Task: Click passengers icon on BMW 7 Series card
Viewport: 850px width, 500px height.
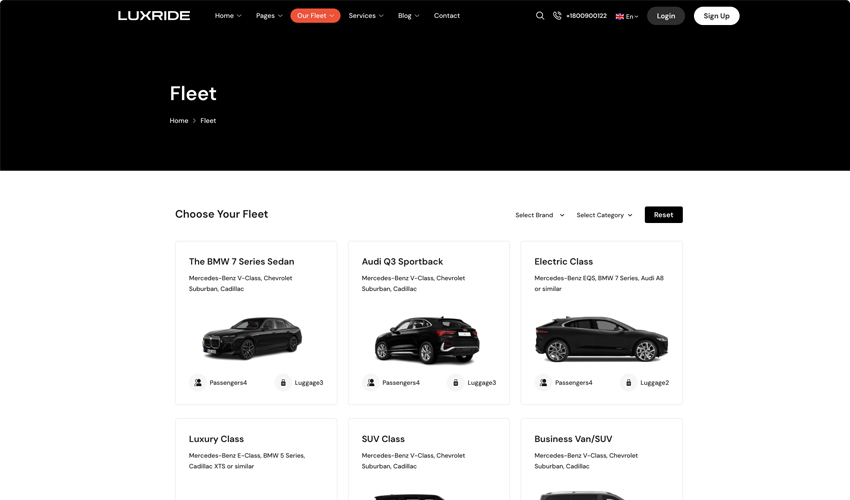Action: pos(198,382)
